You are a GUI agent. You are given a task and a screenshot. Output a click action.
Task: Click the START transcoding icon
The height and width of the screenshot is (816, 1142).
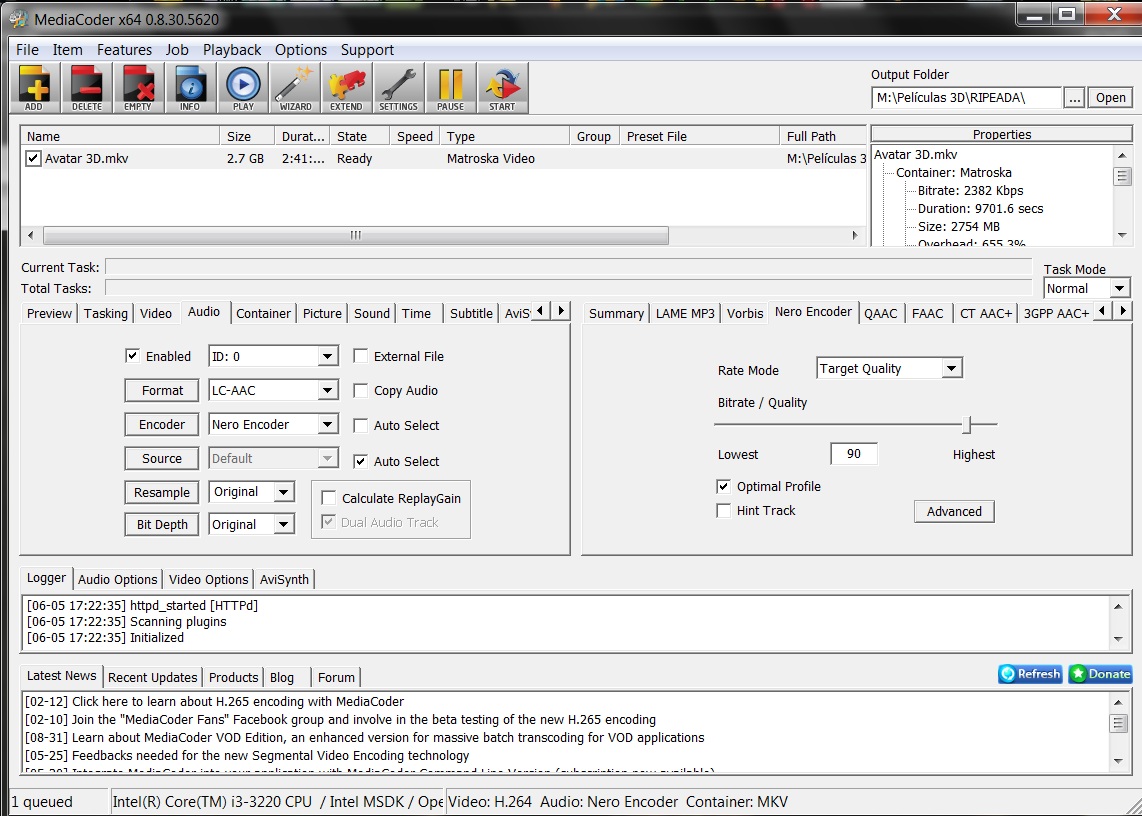point(502,88)
